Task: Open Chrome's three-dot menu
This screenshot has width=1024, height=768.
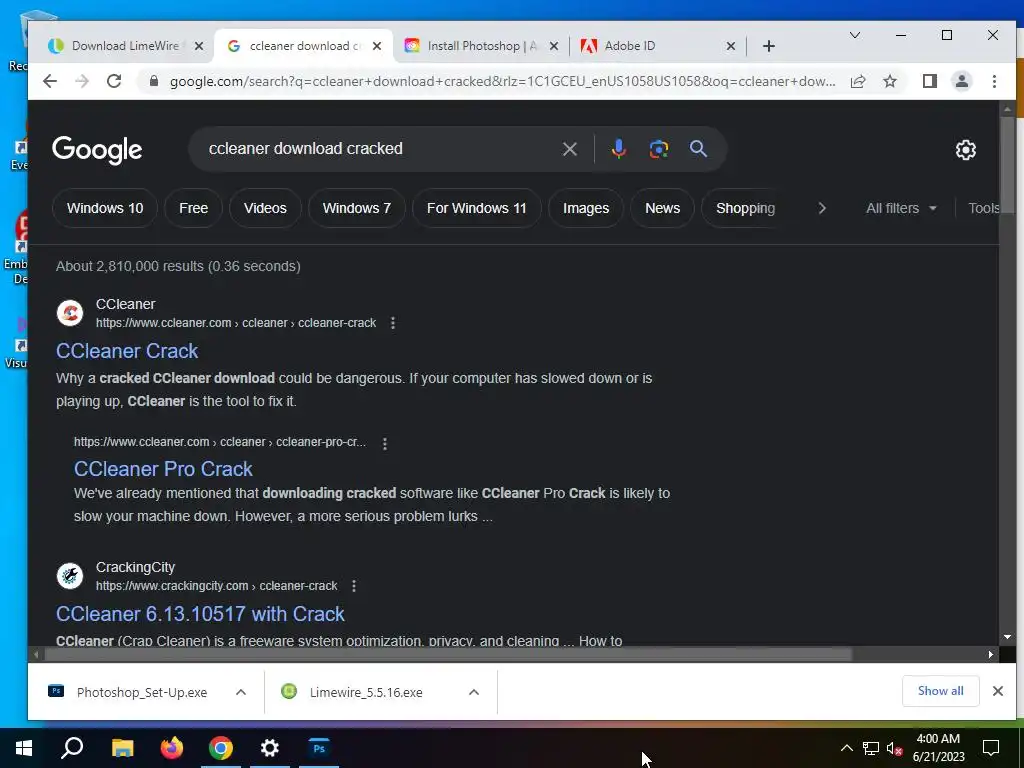Action: pyautogui.click(x=994, y=81)
